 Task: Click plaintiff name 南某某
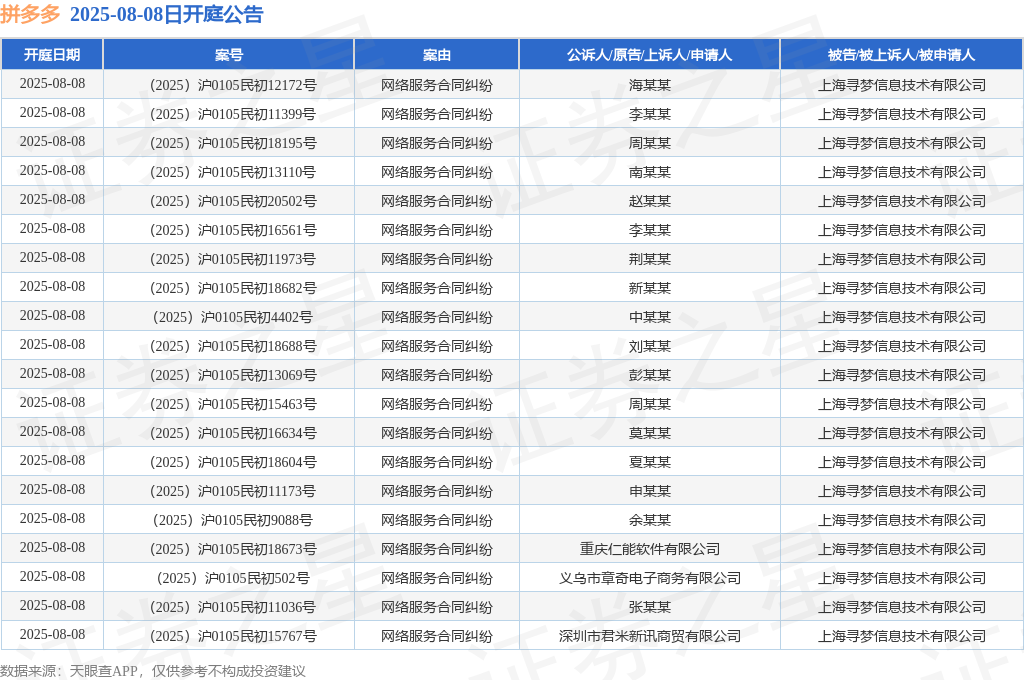pyautogui.click(x=649, y=172)
